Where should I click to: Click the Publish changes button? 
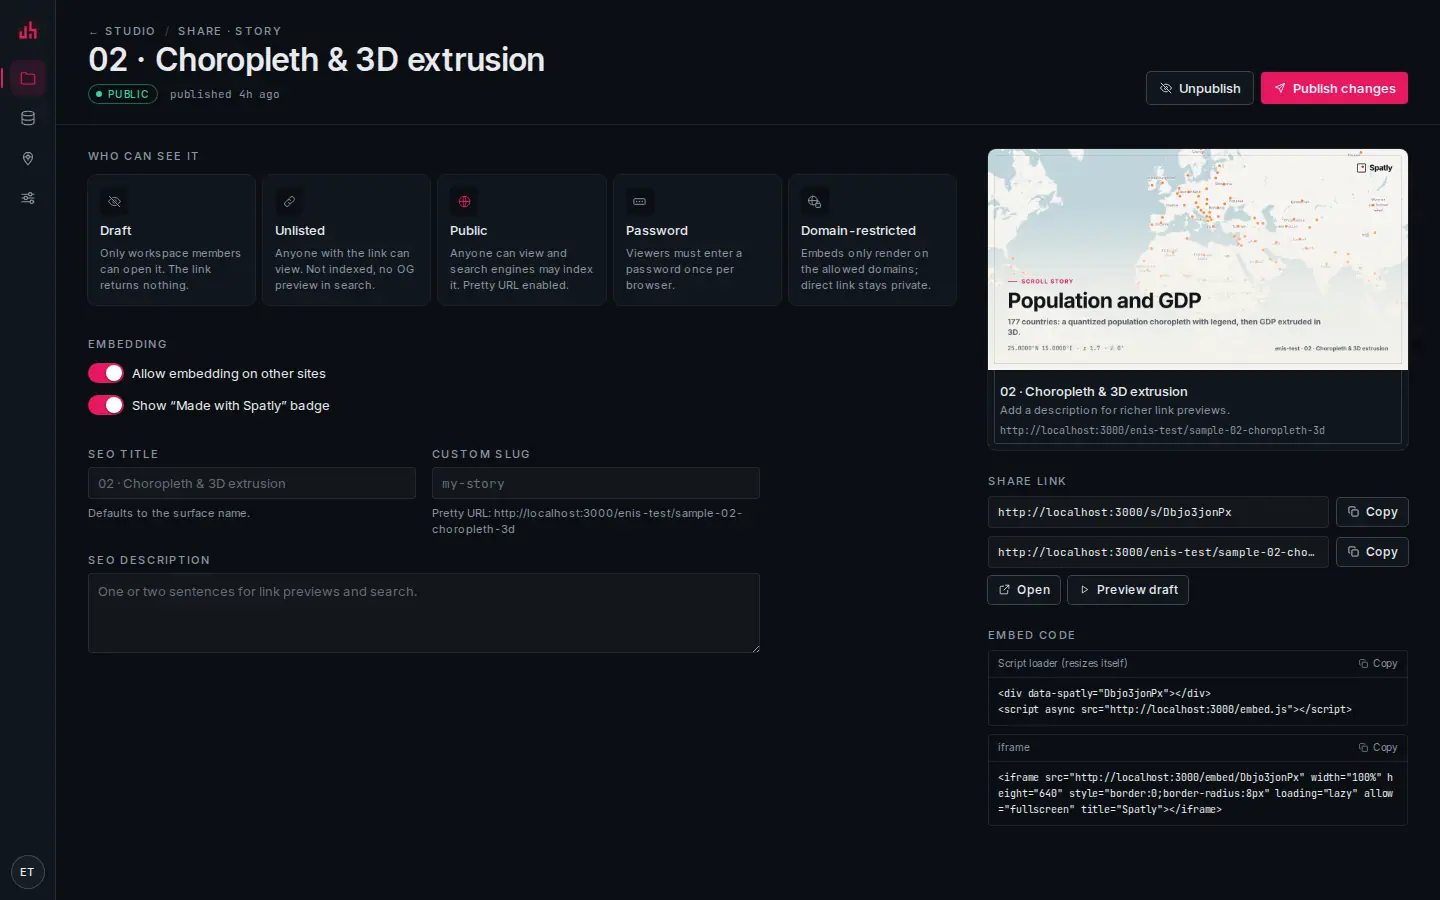1334,88
